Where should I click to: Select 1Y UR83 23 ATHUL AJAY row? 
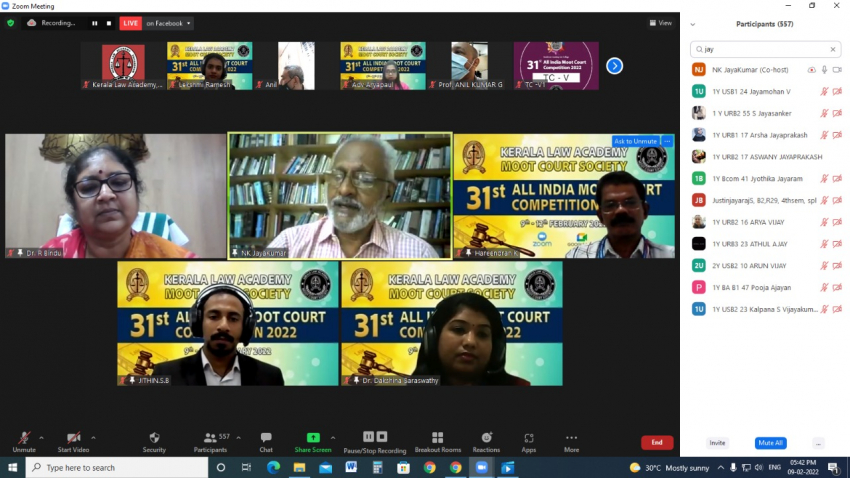pyautogui.click(x=765, y=244)
